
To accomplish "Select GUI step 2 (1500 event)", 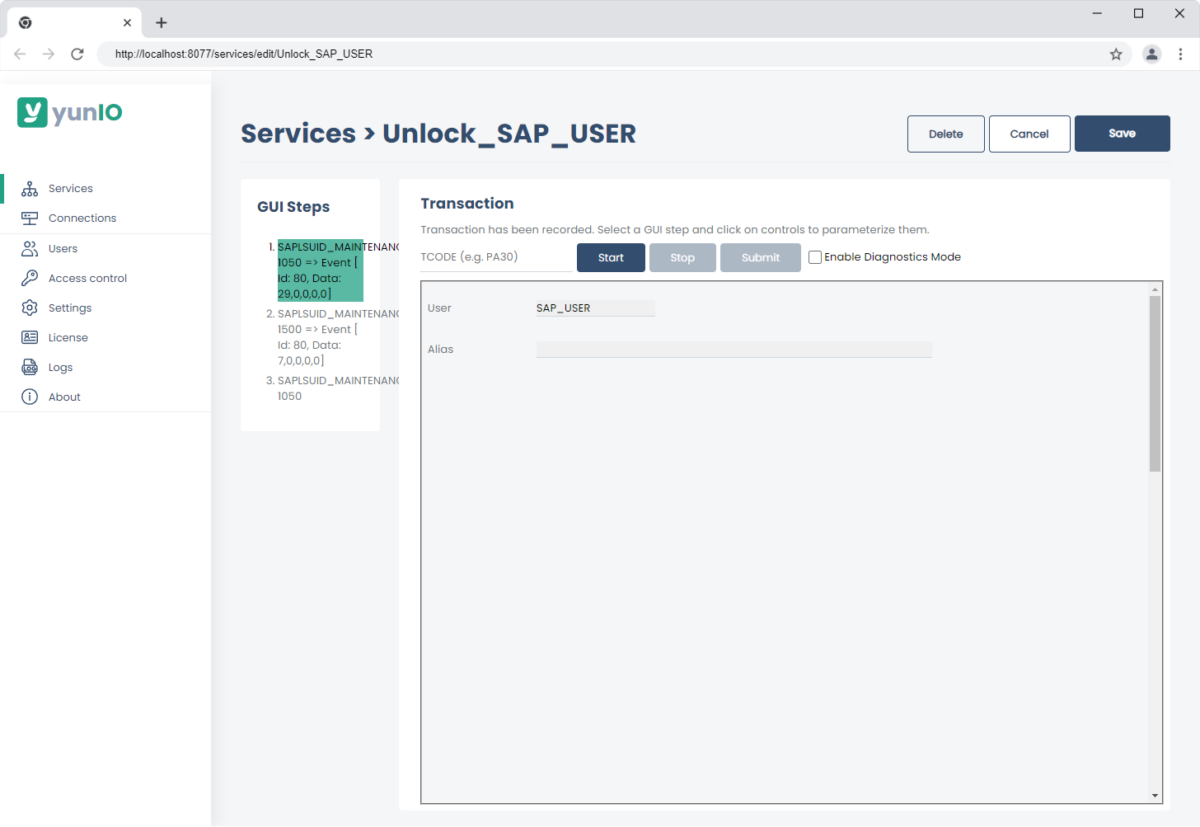I will tap(320, 337).
